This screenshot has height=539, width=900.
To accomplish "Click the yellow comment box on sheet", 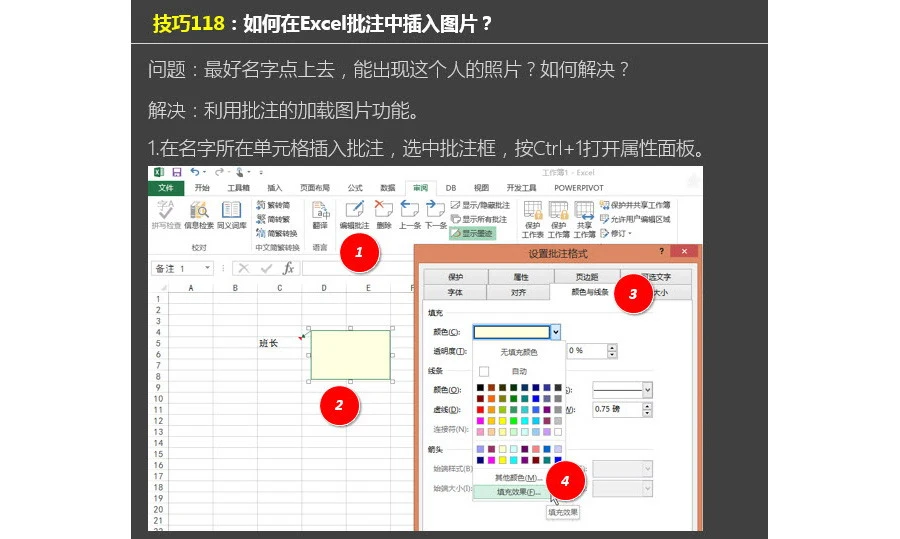I will 350,355.
